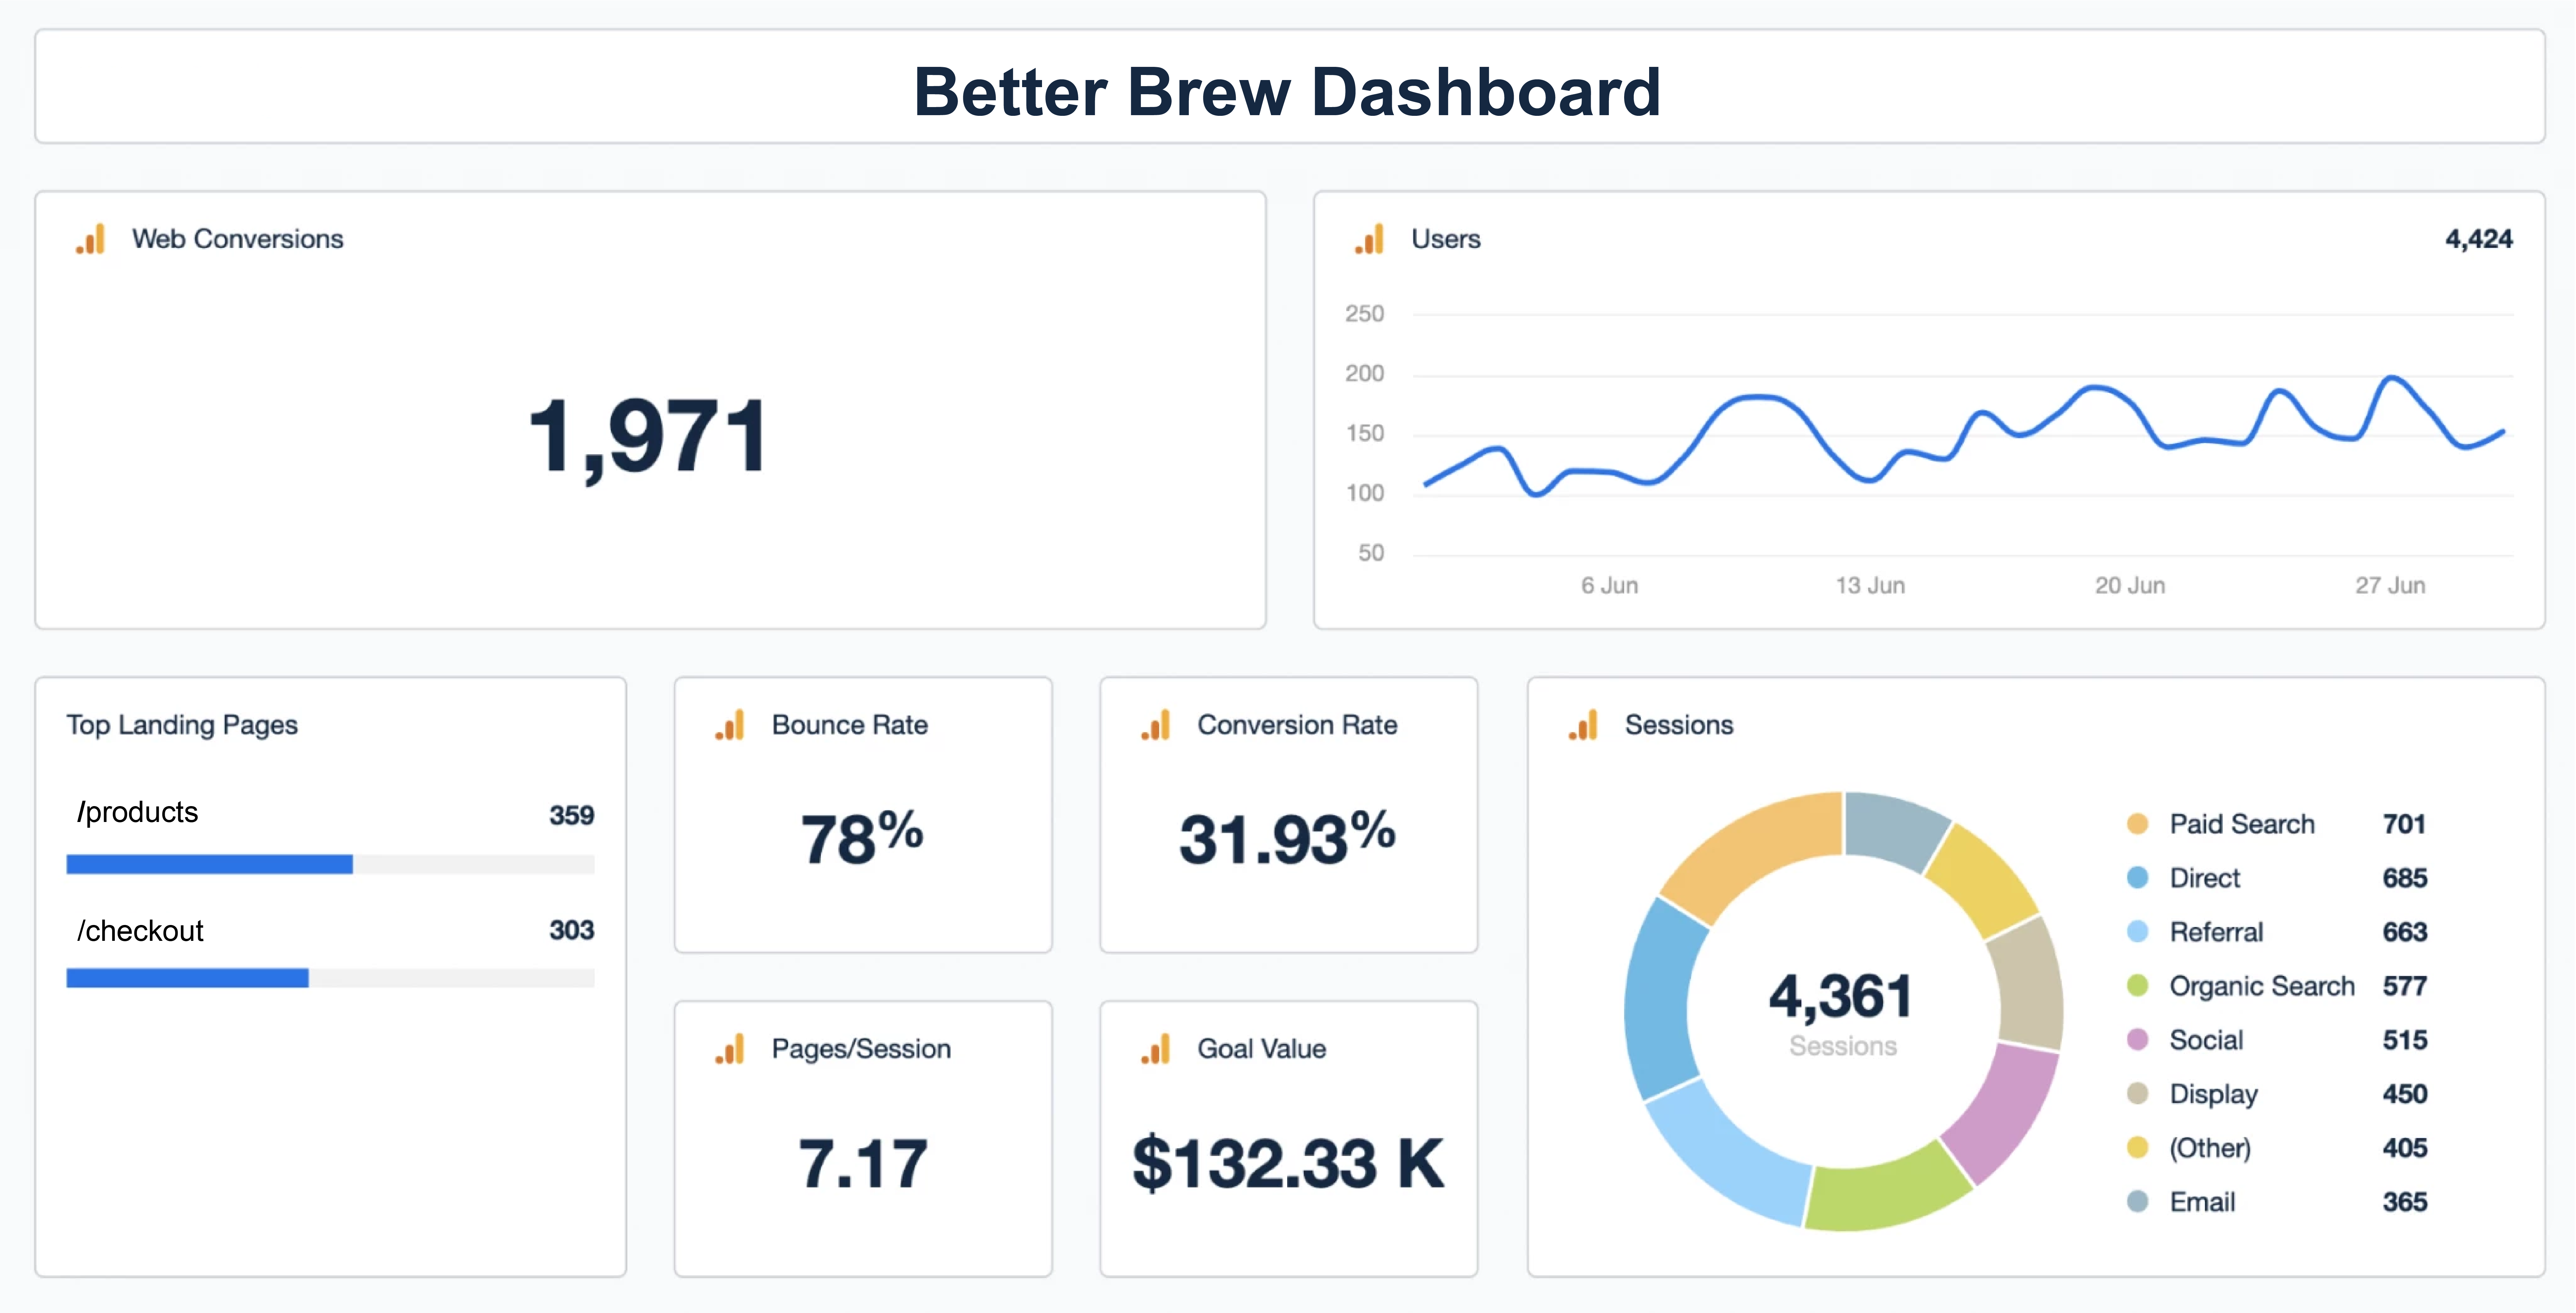
Task: Click the /products progress bar
Action: [330, 864]
